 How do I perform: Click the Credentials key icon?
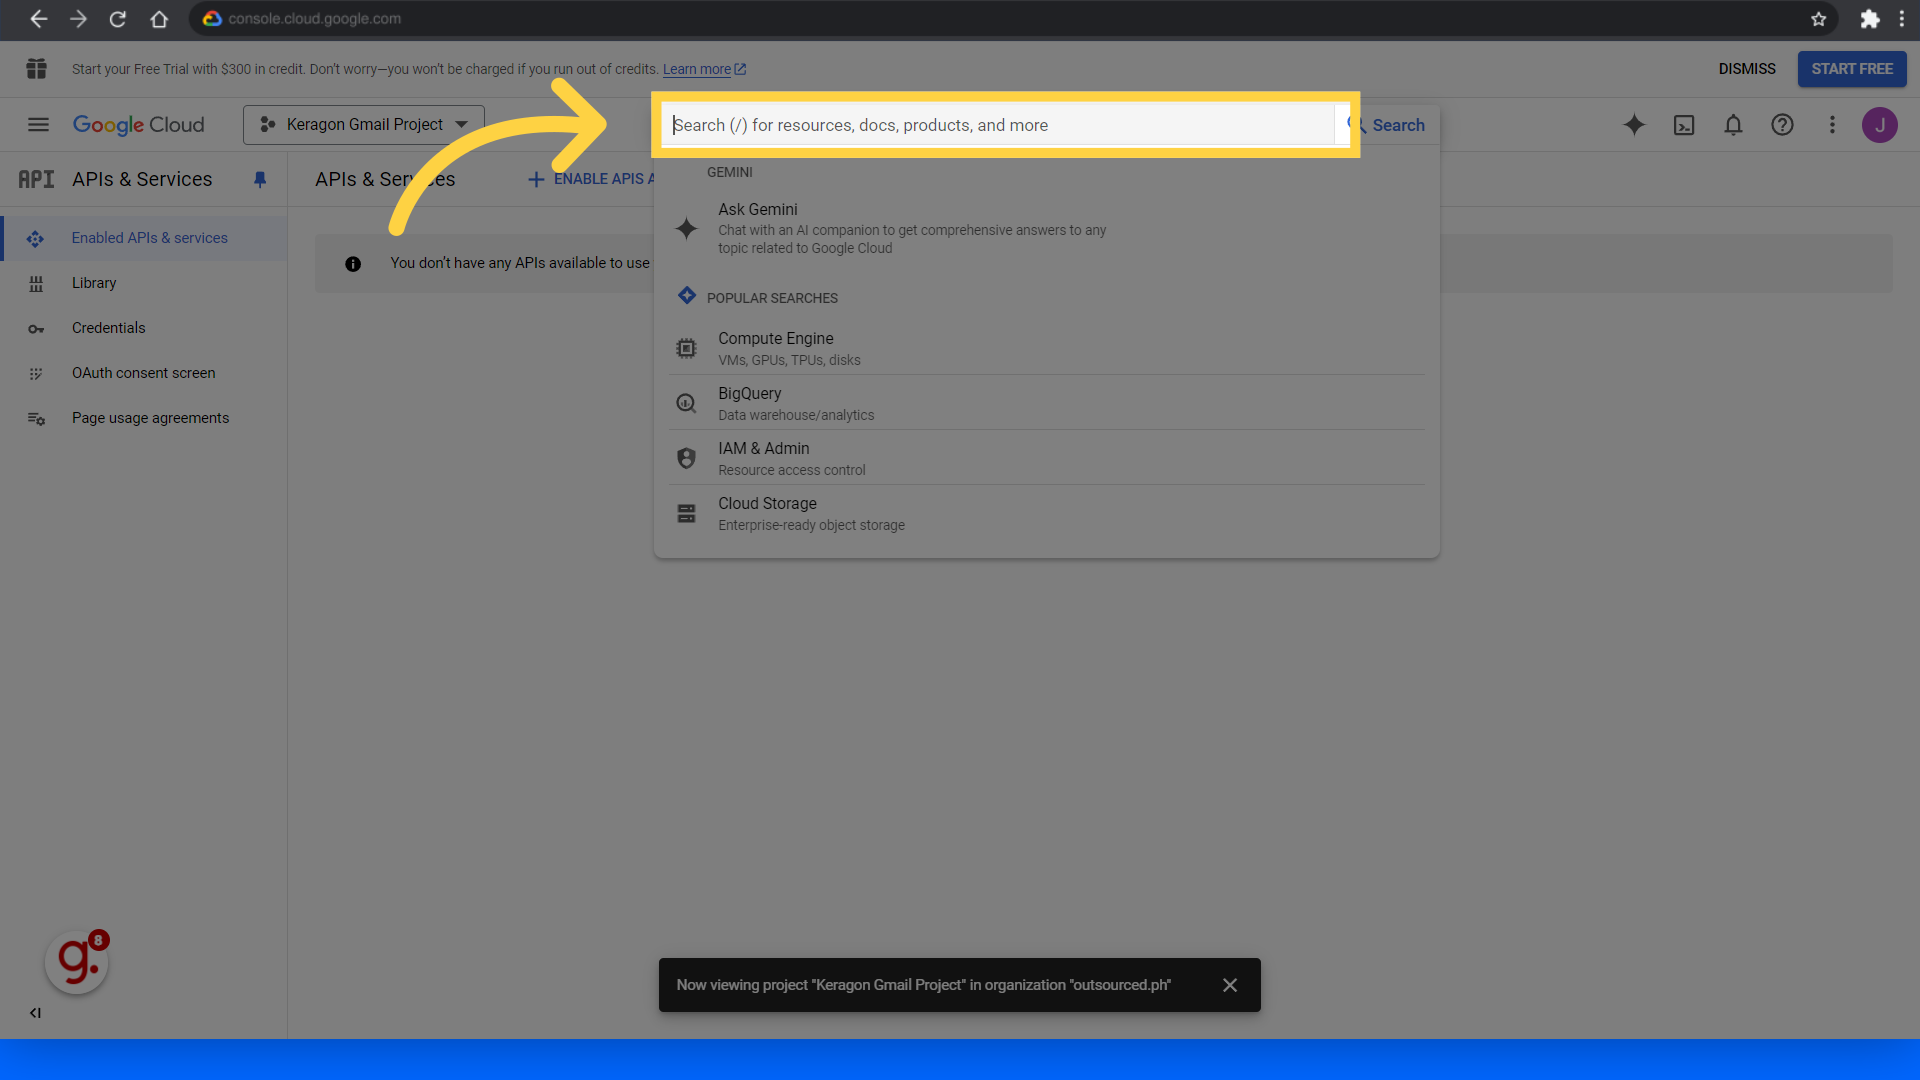tap(36, 329)
